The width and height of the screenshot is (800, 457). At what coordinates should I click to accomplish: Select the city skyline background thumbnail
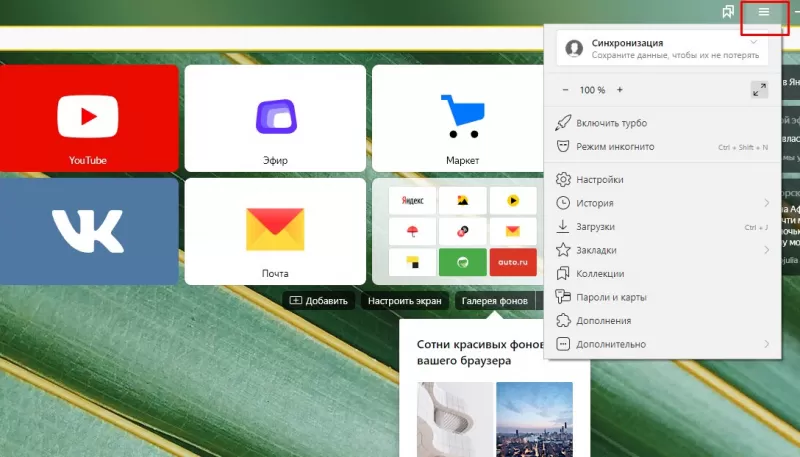(x=535, y=419)
